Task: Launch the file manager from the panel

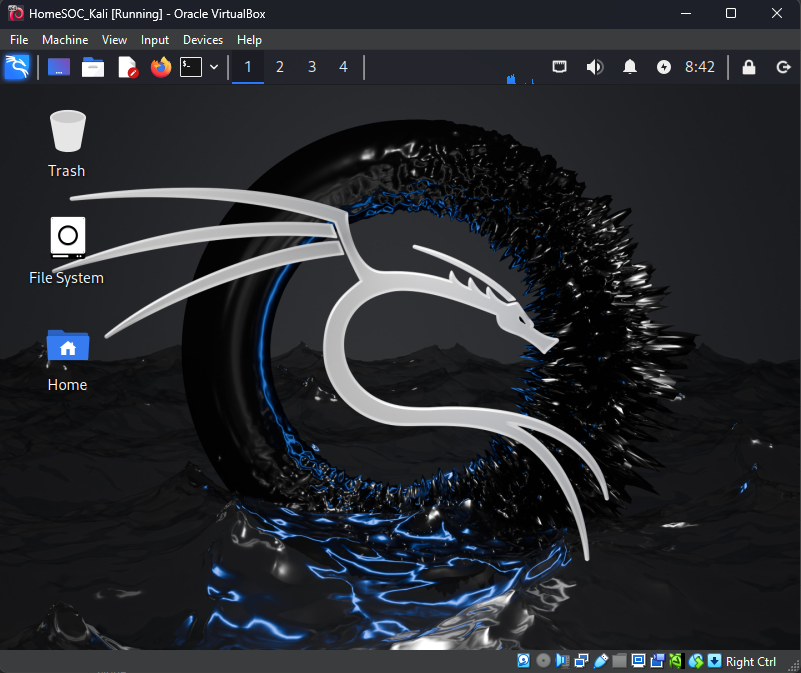Action: [x=93, y=67]
